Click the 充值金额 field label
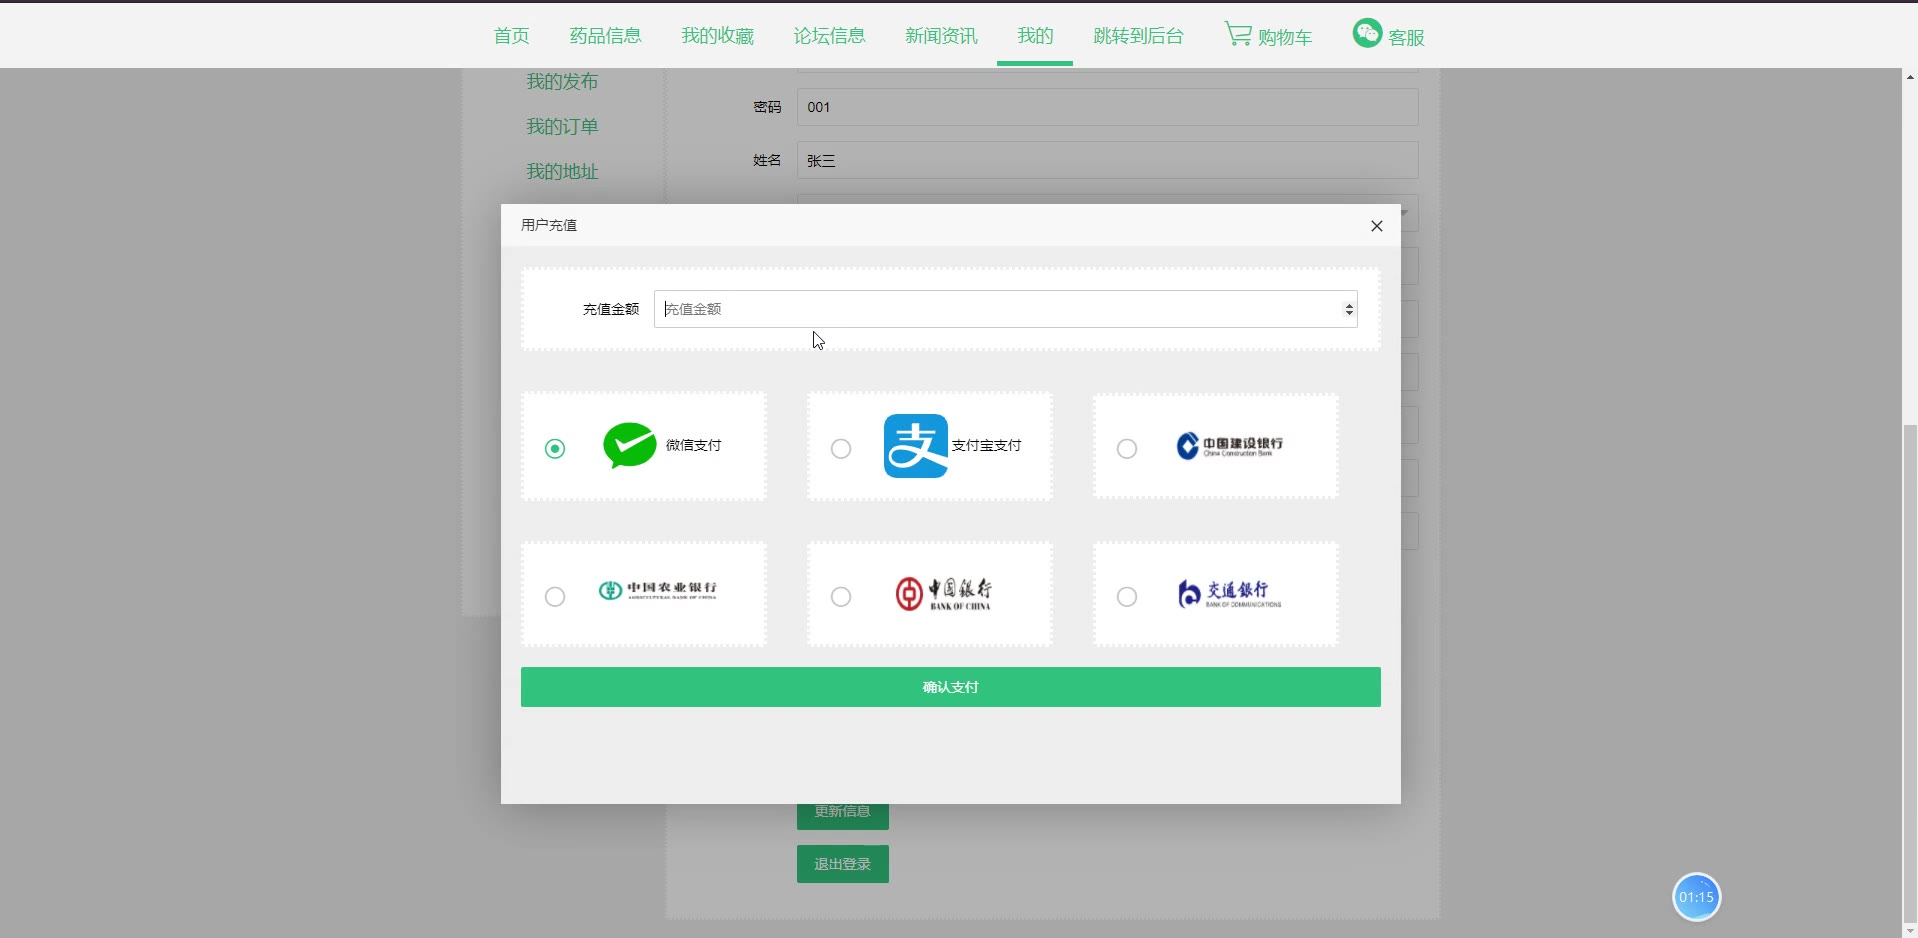 point(611,309)
